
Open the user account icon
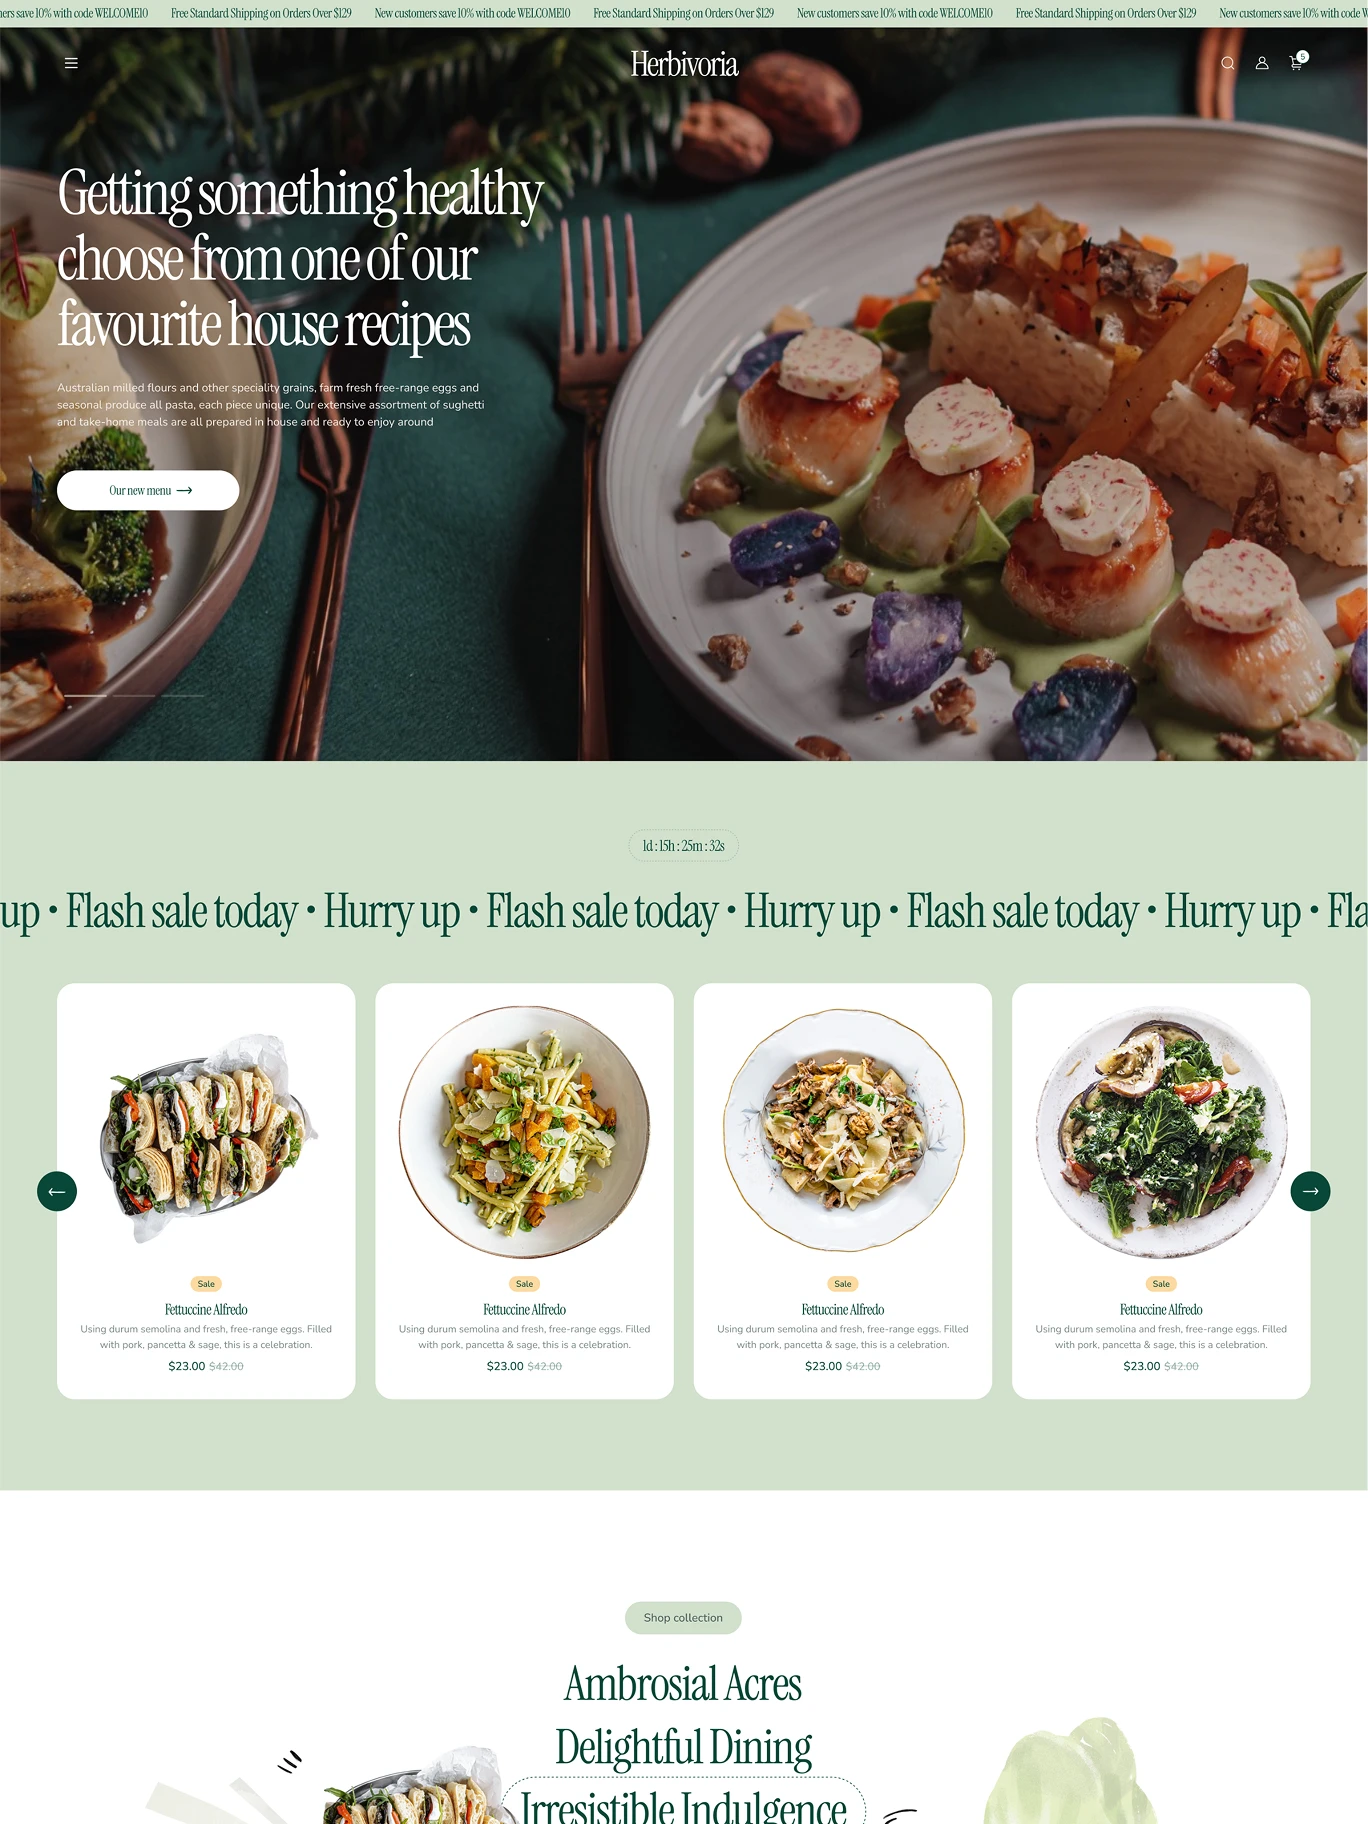click(1262, 63)
